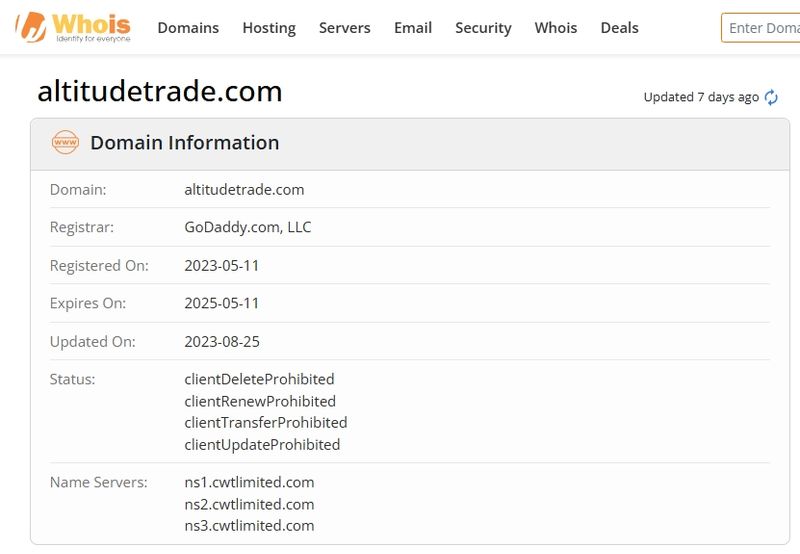The image size is (800, 554).
Task: Click the orange www globe icon
Action: (65, 142)
